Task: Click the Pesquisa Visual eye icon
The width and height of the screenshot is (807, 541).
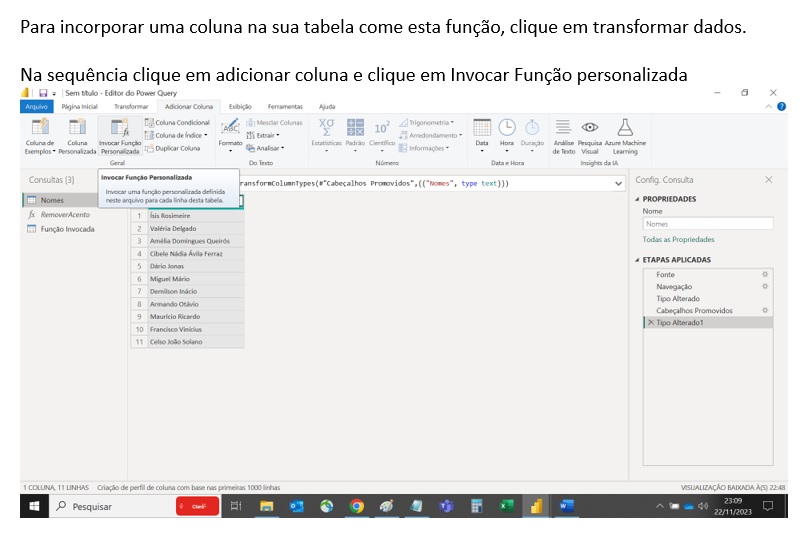Action: (590, 127)
